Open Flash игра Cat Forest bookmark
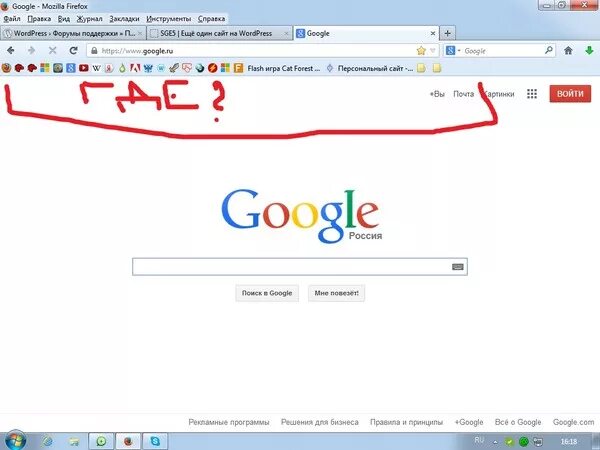 (x=284, y=68)
